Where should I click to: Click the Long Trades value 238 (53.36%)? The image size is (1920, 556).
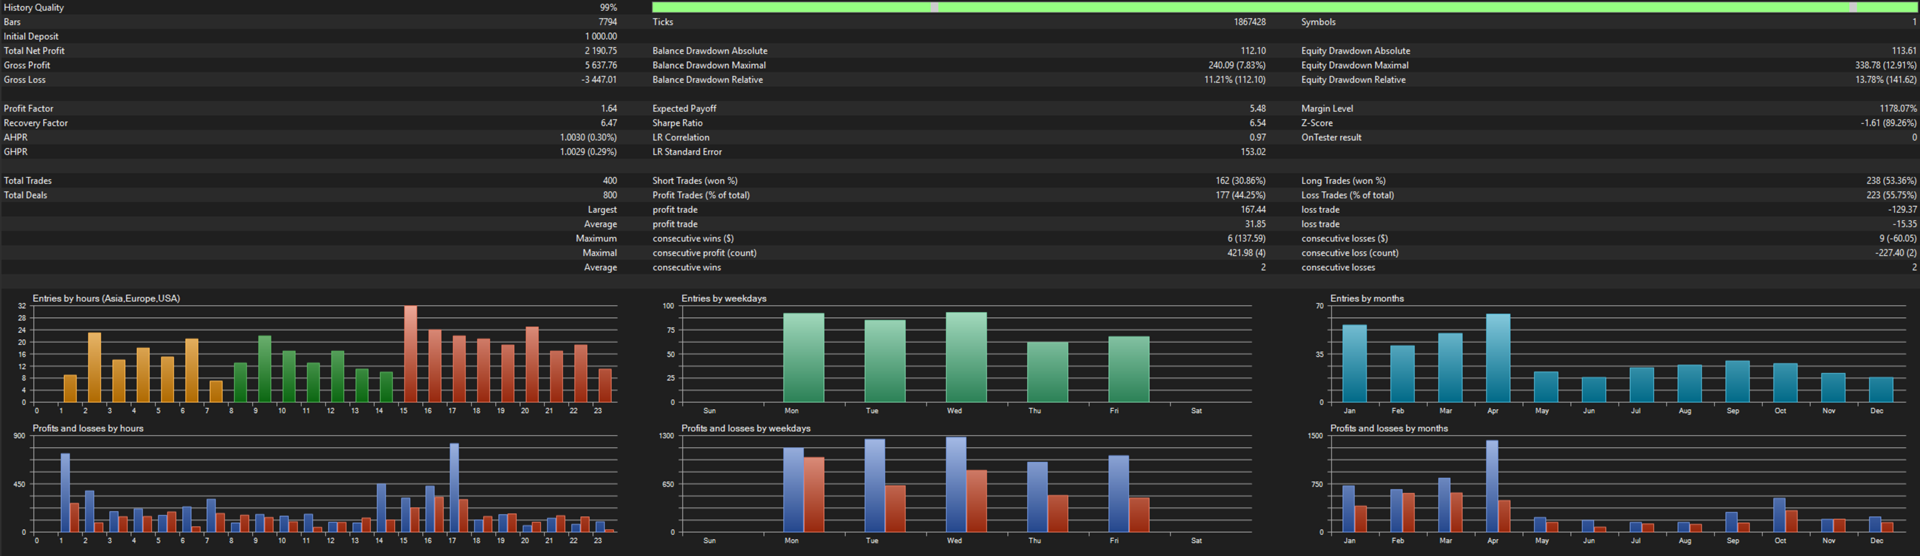(1891, 181)
